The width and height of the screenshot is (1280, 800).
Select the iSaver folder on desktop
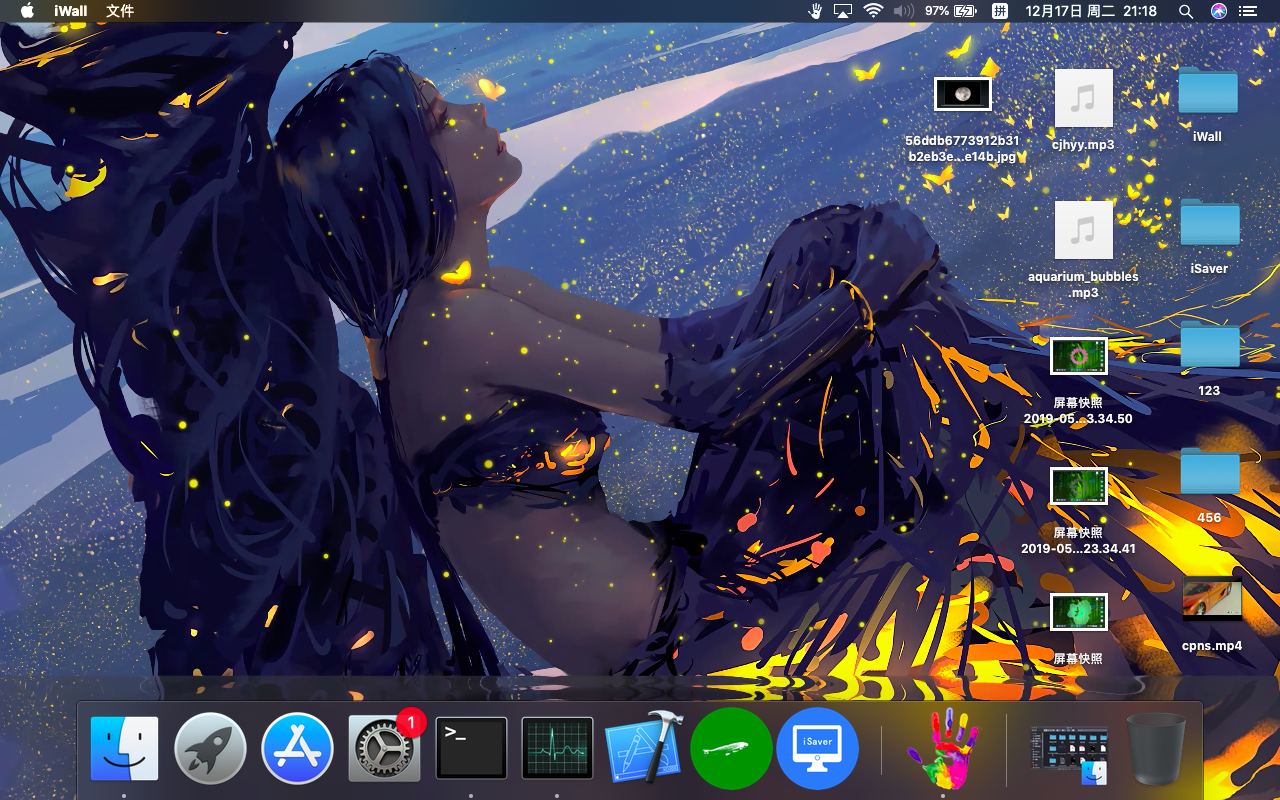point(1209,223)
